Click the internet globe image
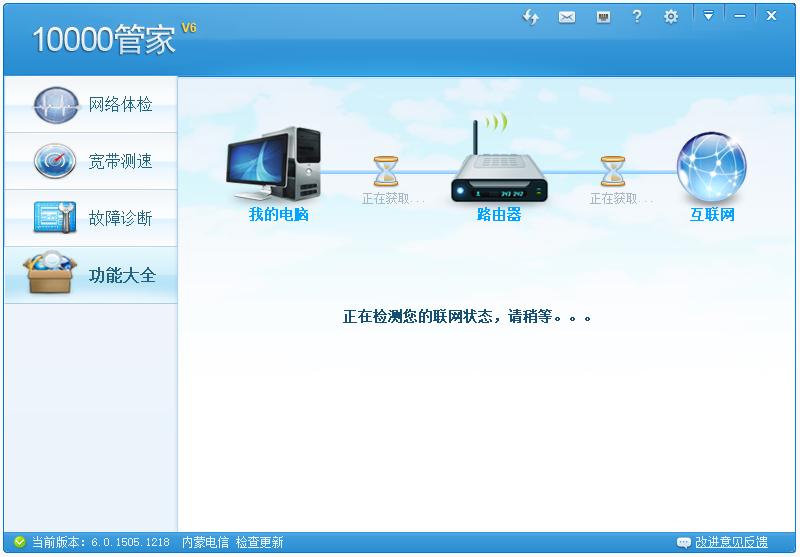 [712, 167]
